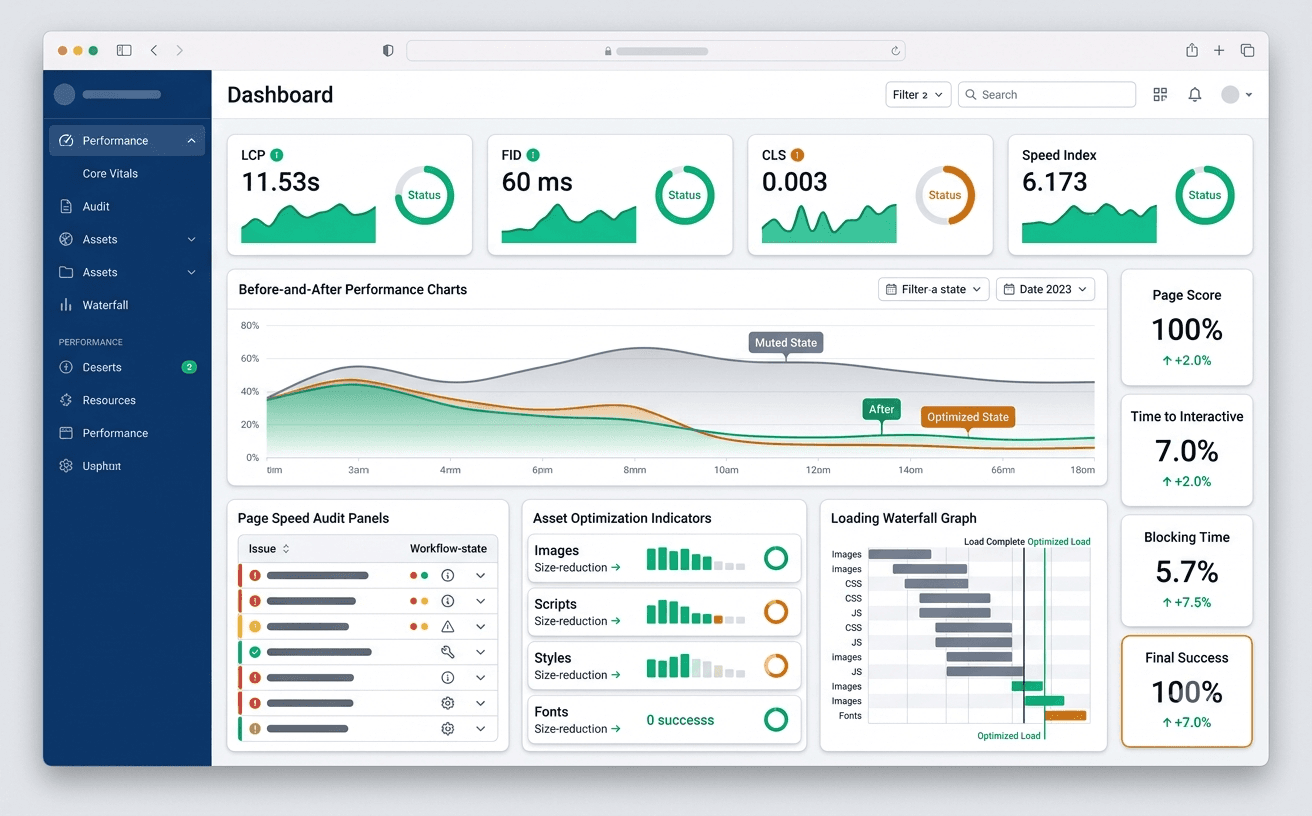The width and height of the screenshot is (1312, 816).
Task: Click the wrench icon in audit panel
Action: click(x=448, y=652)
